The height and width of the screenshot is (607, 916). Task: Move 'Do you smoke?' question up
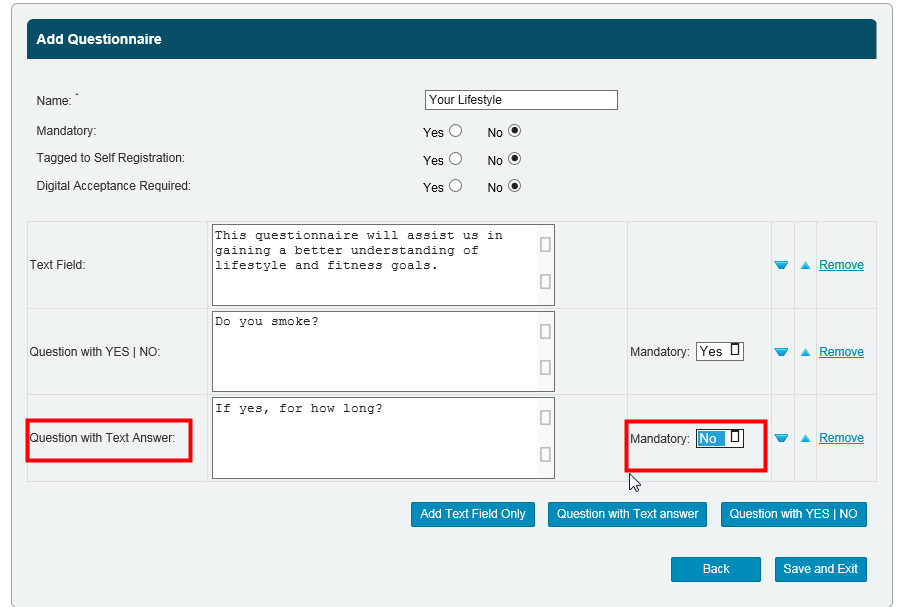coord(805,352)
